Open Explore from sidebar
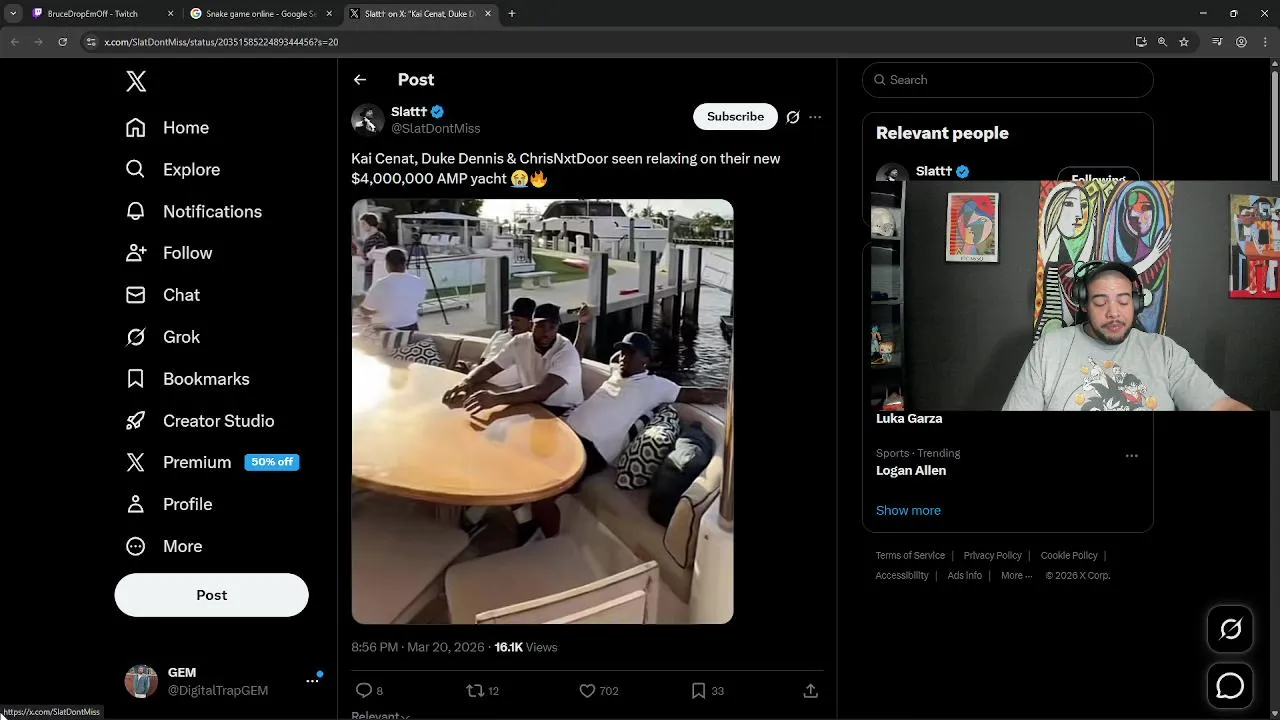This screenshot has width=1280, height=720. point(172,170)
